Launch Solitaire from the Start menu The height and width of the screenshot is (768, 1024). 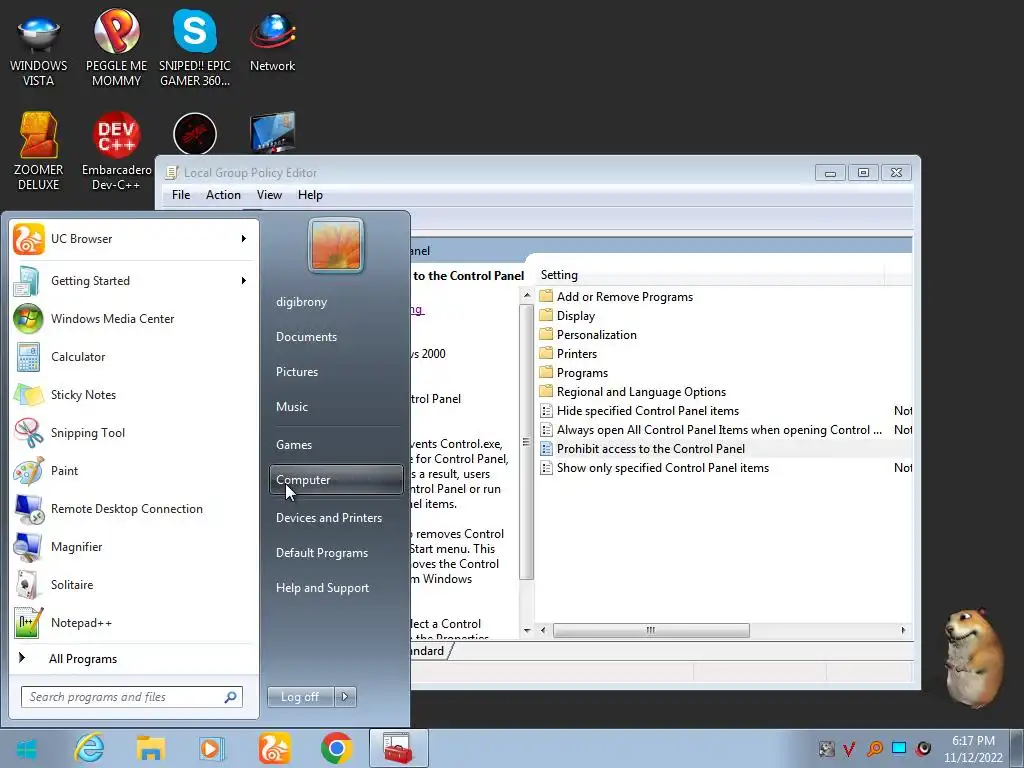pos(134,584)
